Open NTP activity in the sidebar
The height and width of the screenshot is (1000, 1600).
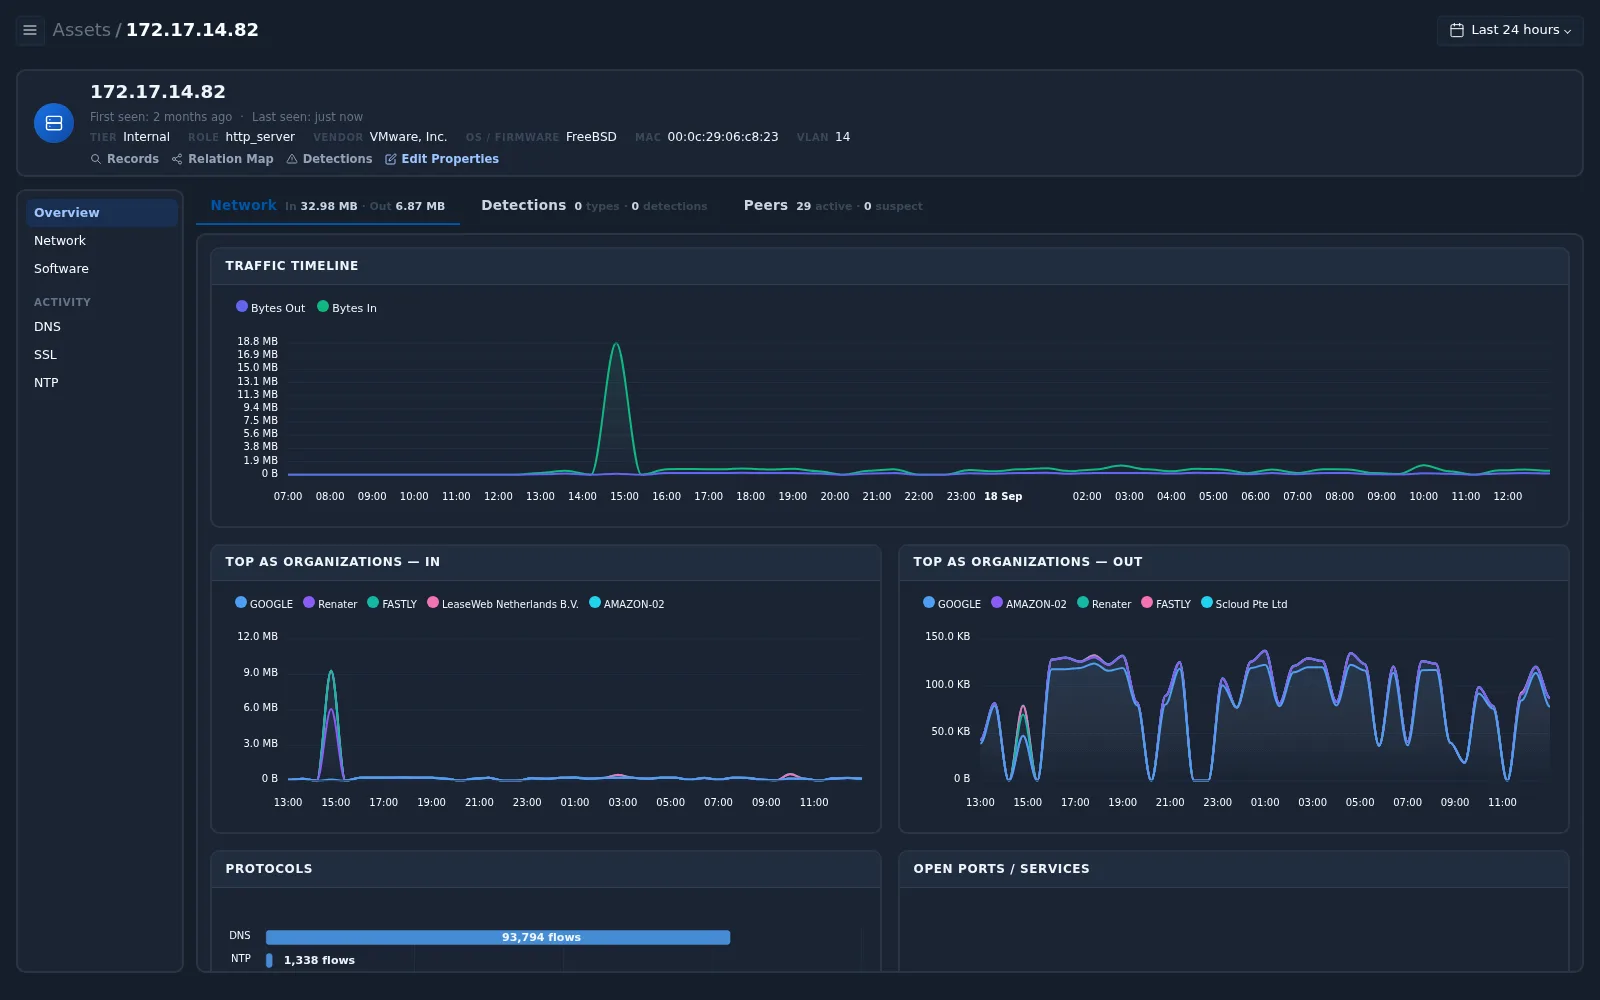(102, 382)
